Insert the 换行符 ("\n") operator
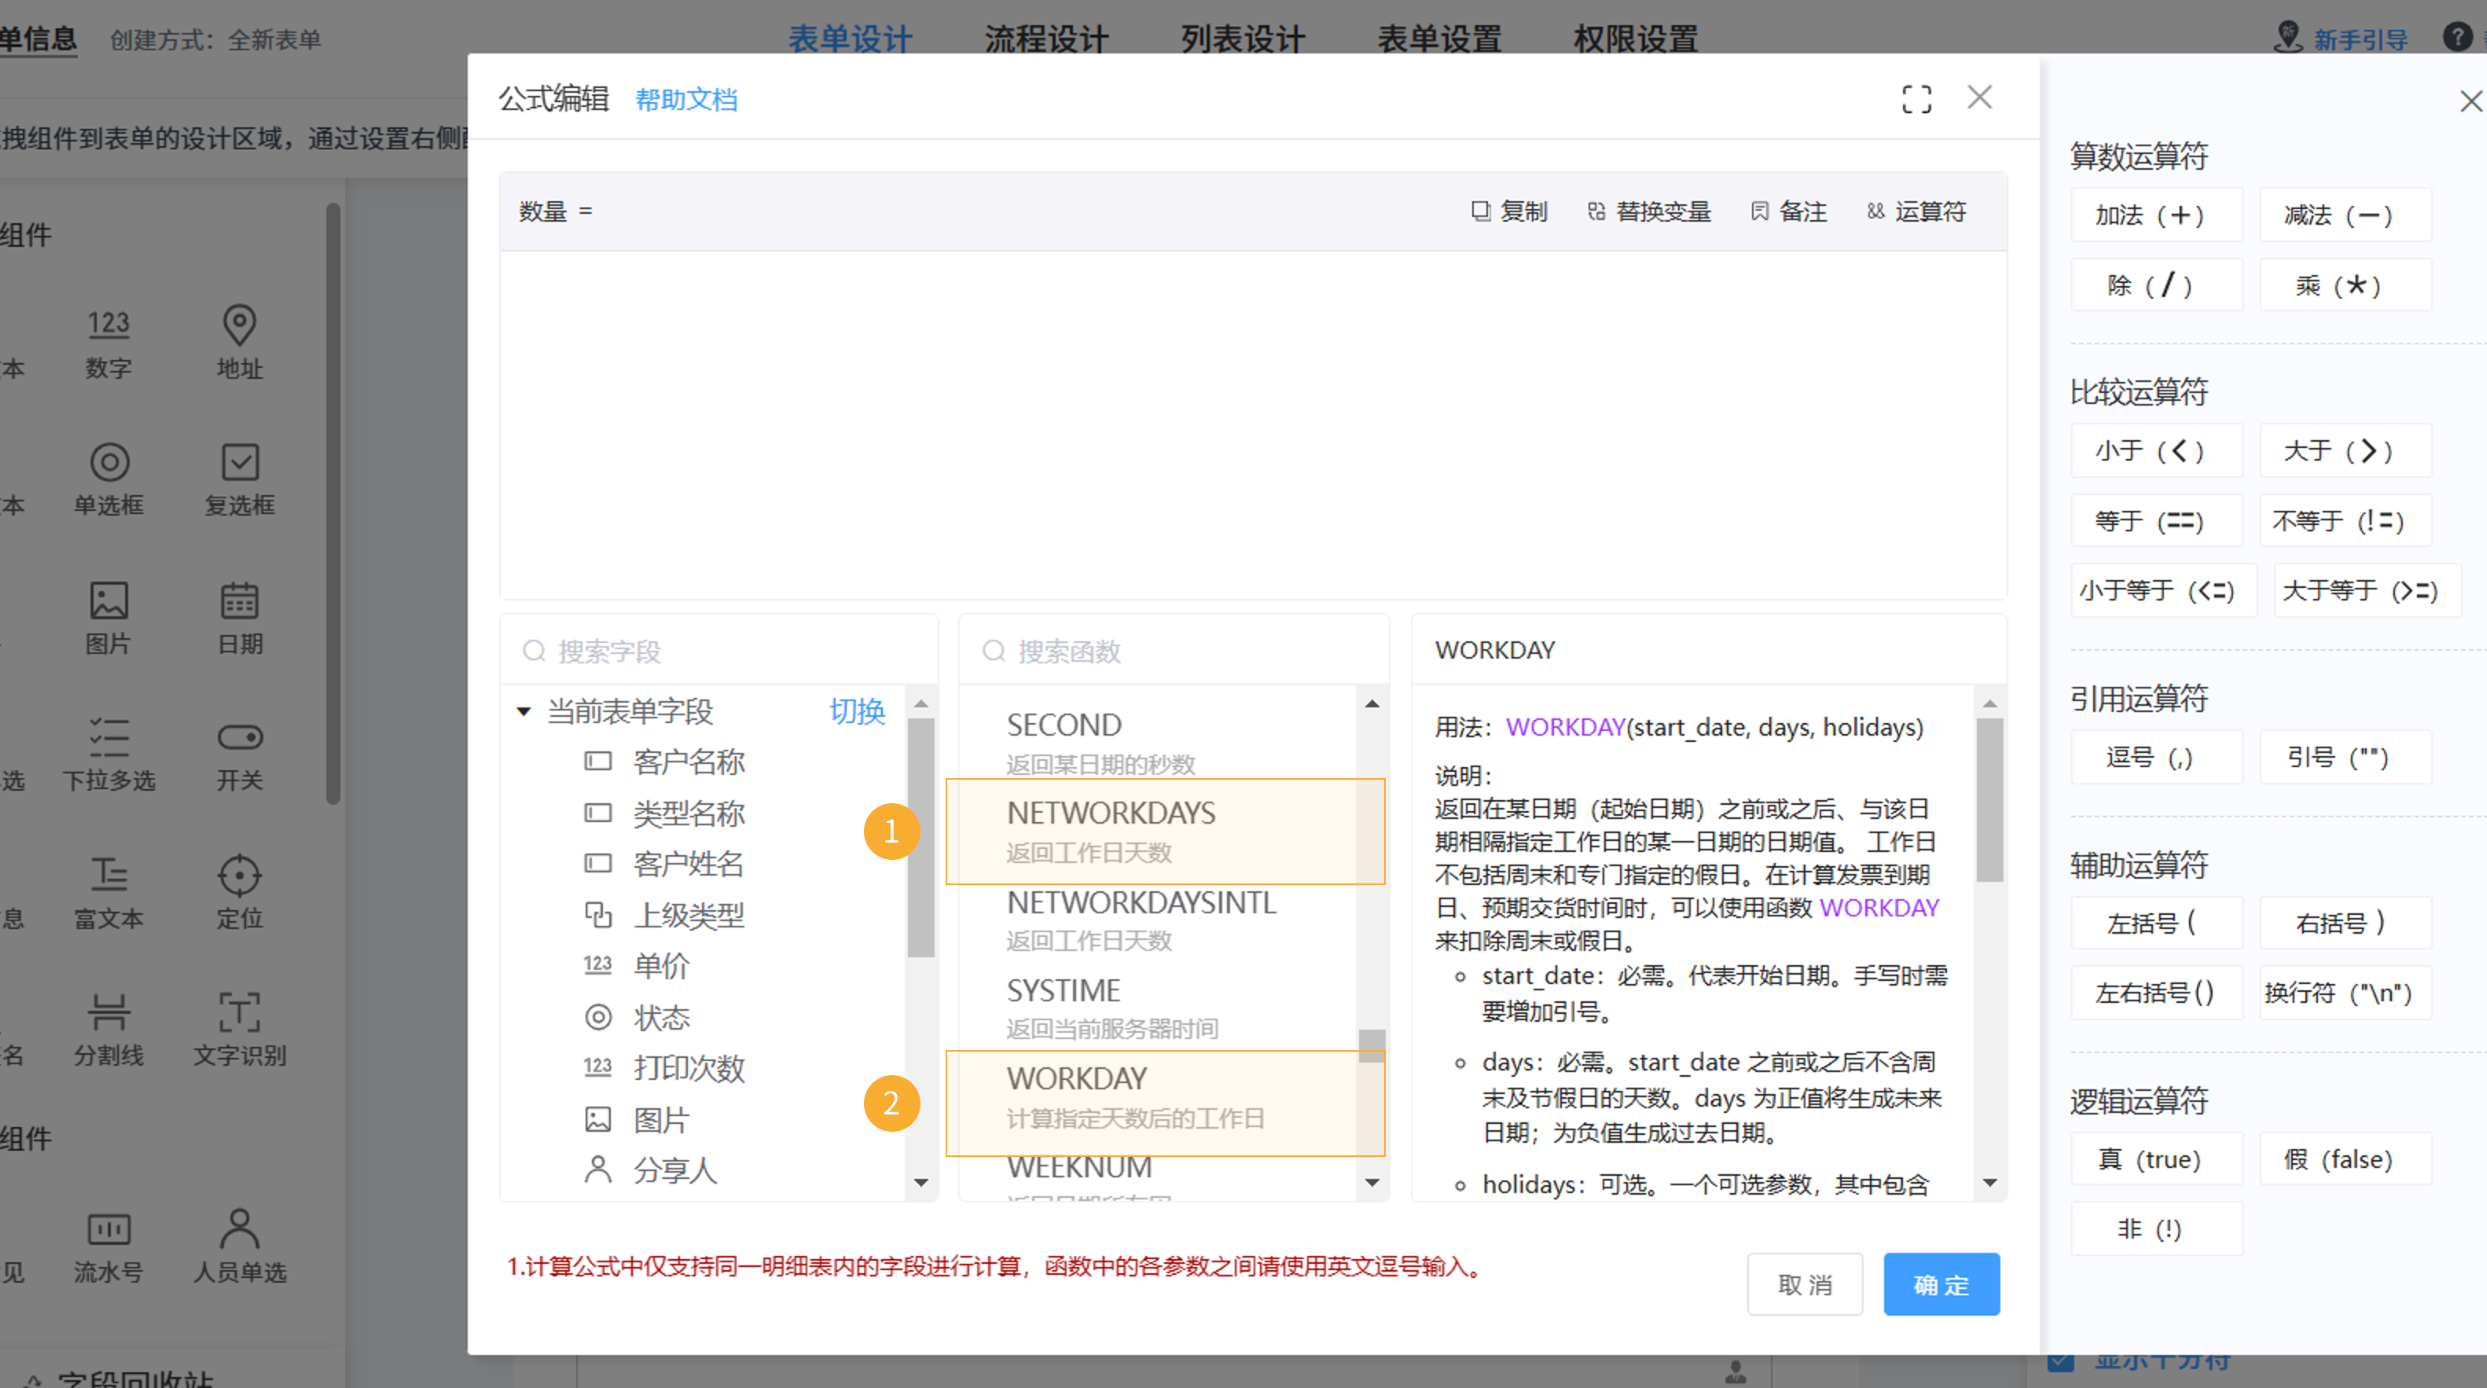 pos(2344,993)
